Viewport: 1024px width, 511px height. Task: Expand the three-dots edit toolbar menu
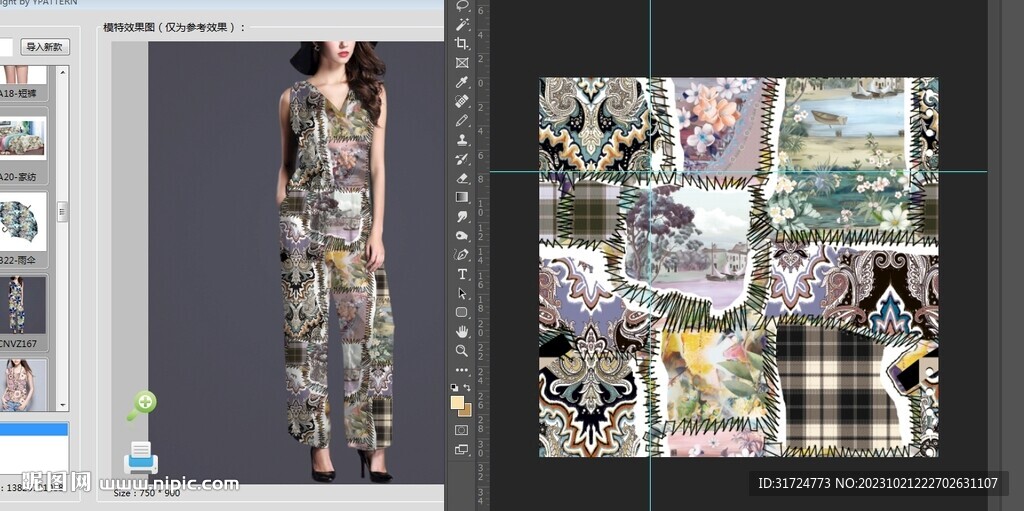462,370
